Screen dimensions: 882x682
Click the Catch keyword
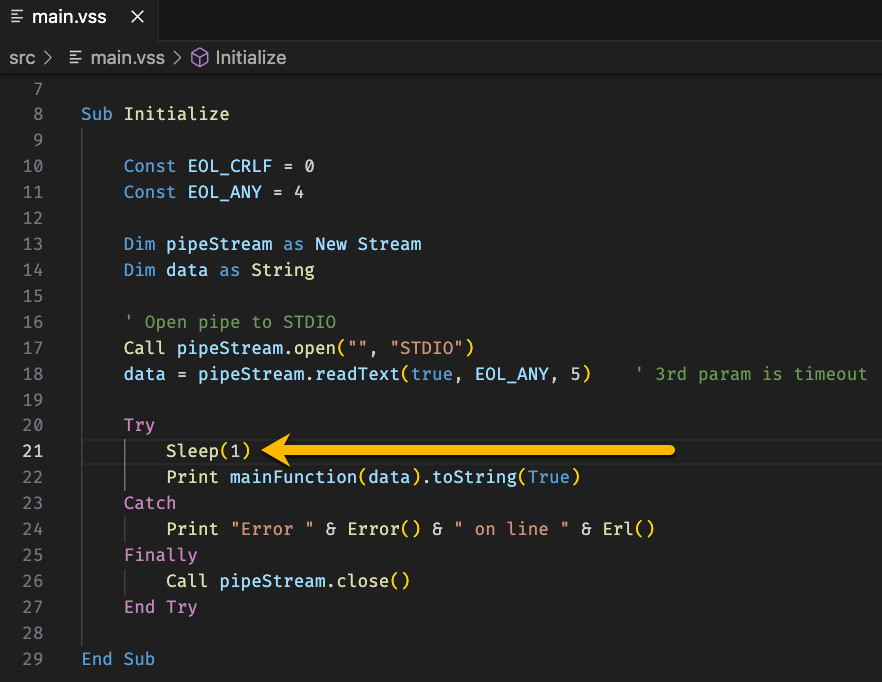[x=150, y=503]
